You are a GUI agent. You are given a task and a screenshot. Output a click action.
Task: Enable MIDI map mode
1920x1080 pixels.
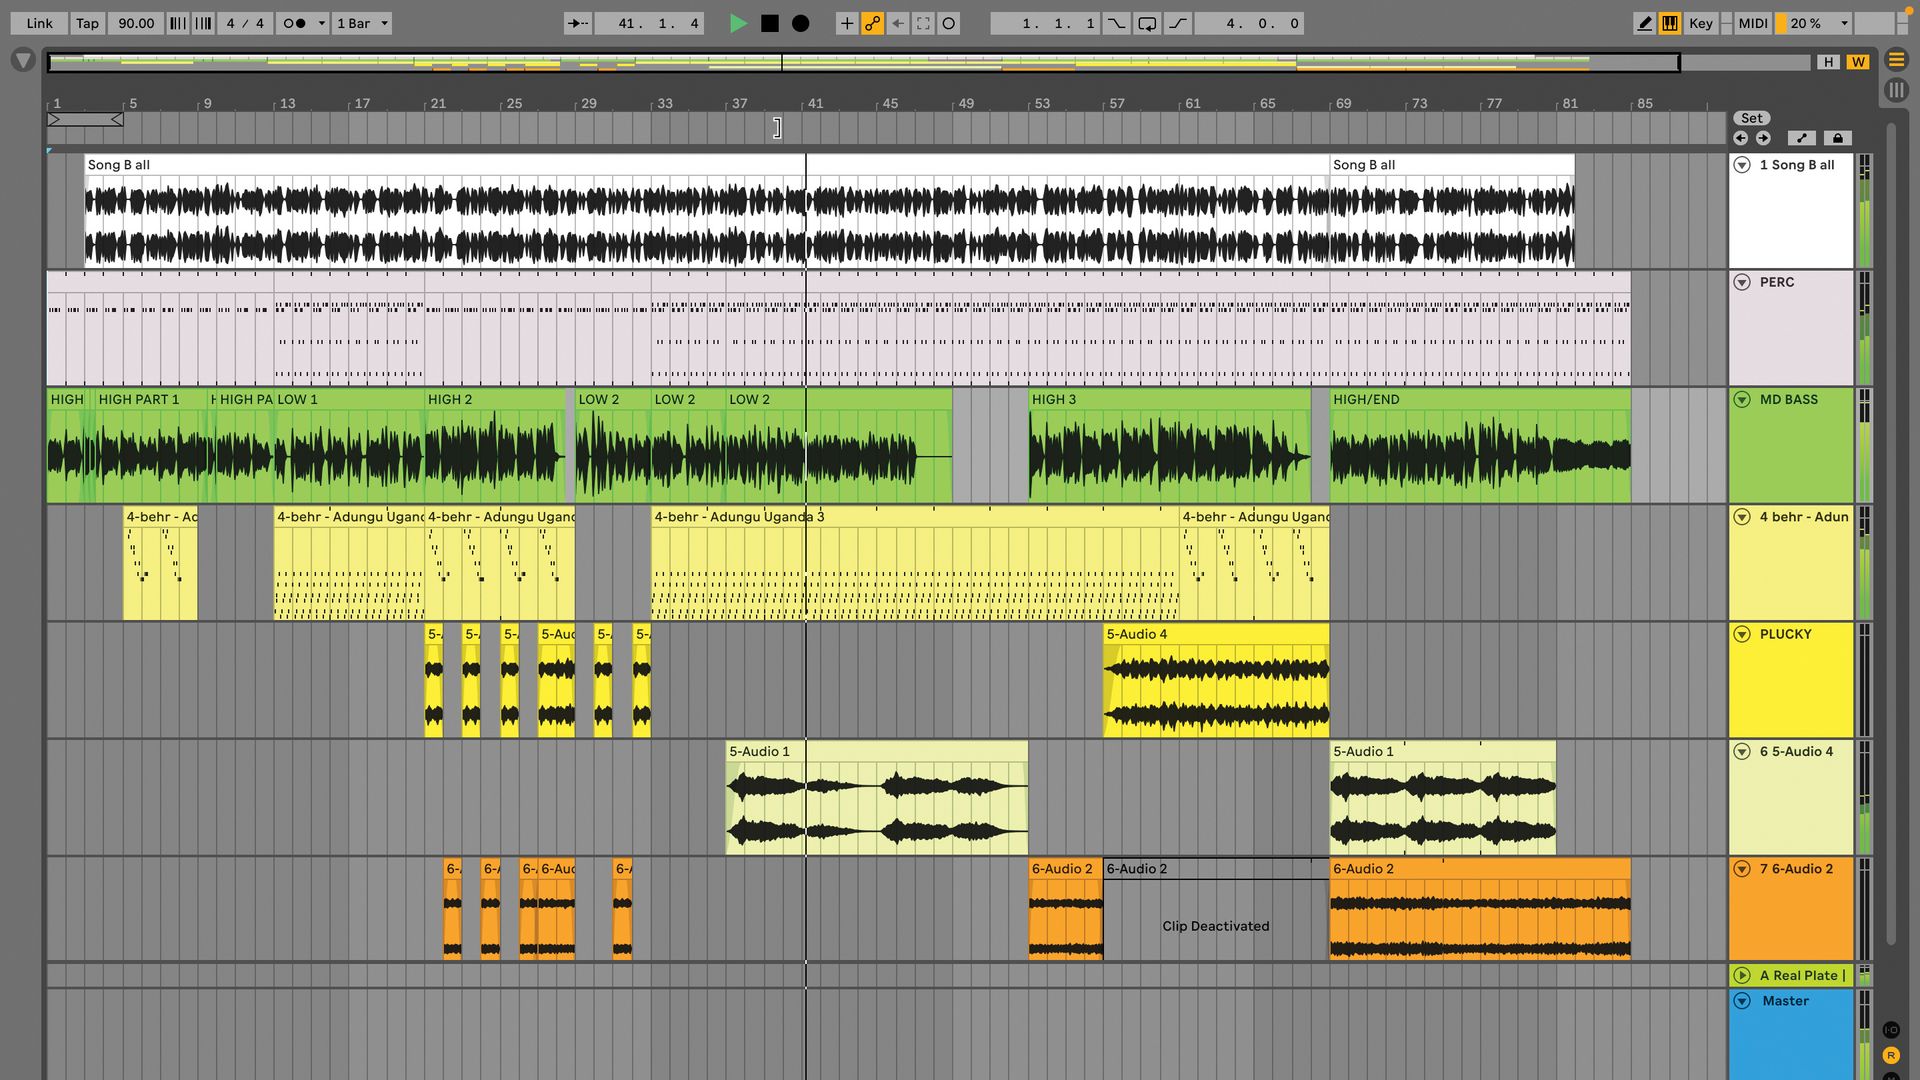point(1752,23)
